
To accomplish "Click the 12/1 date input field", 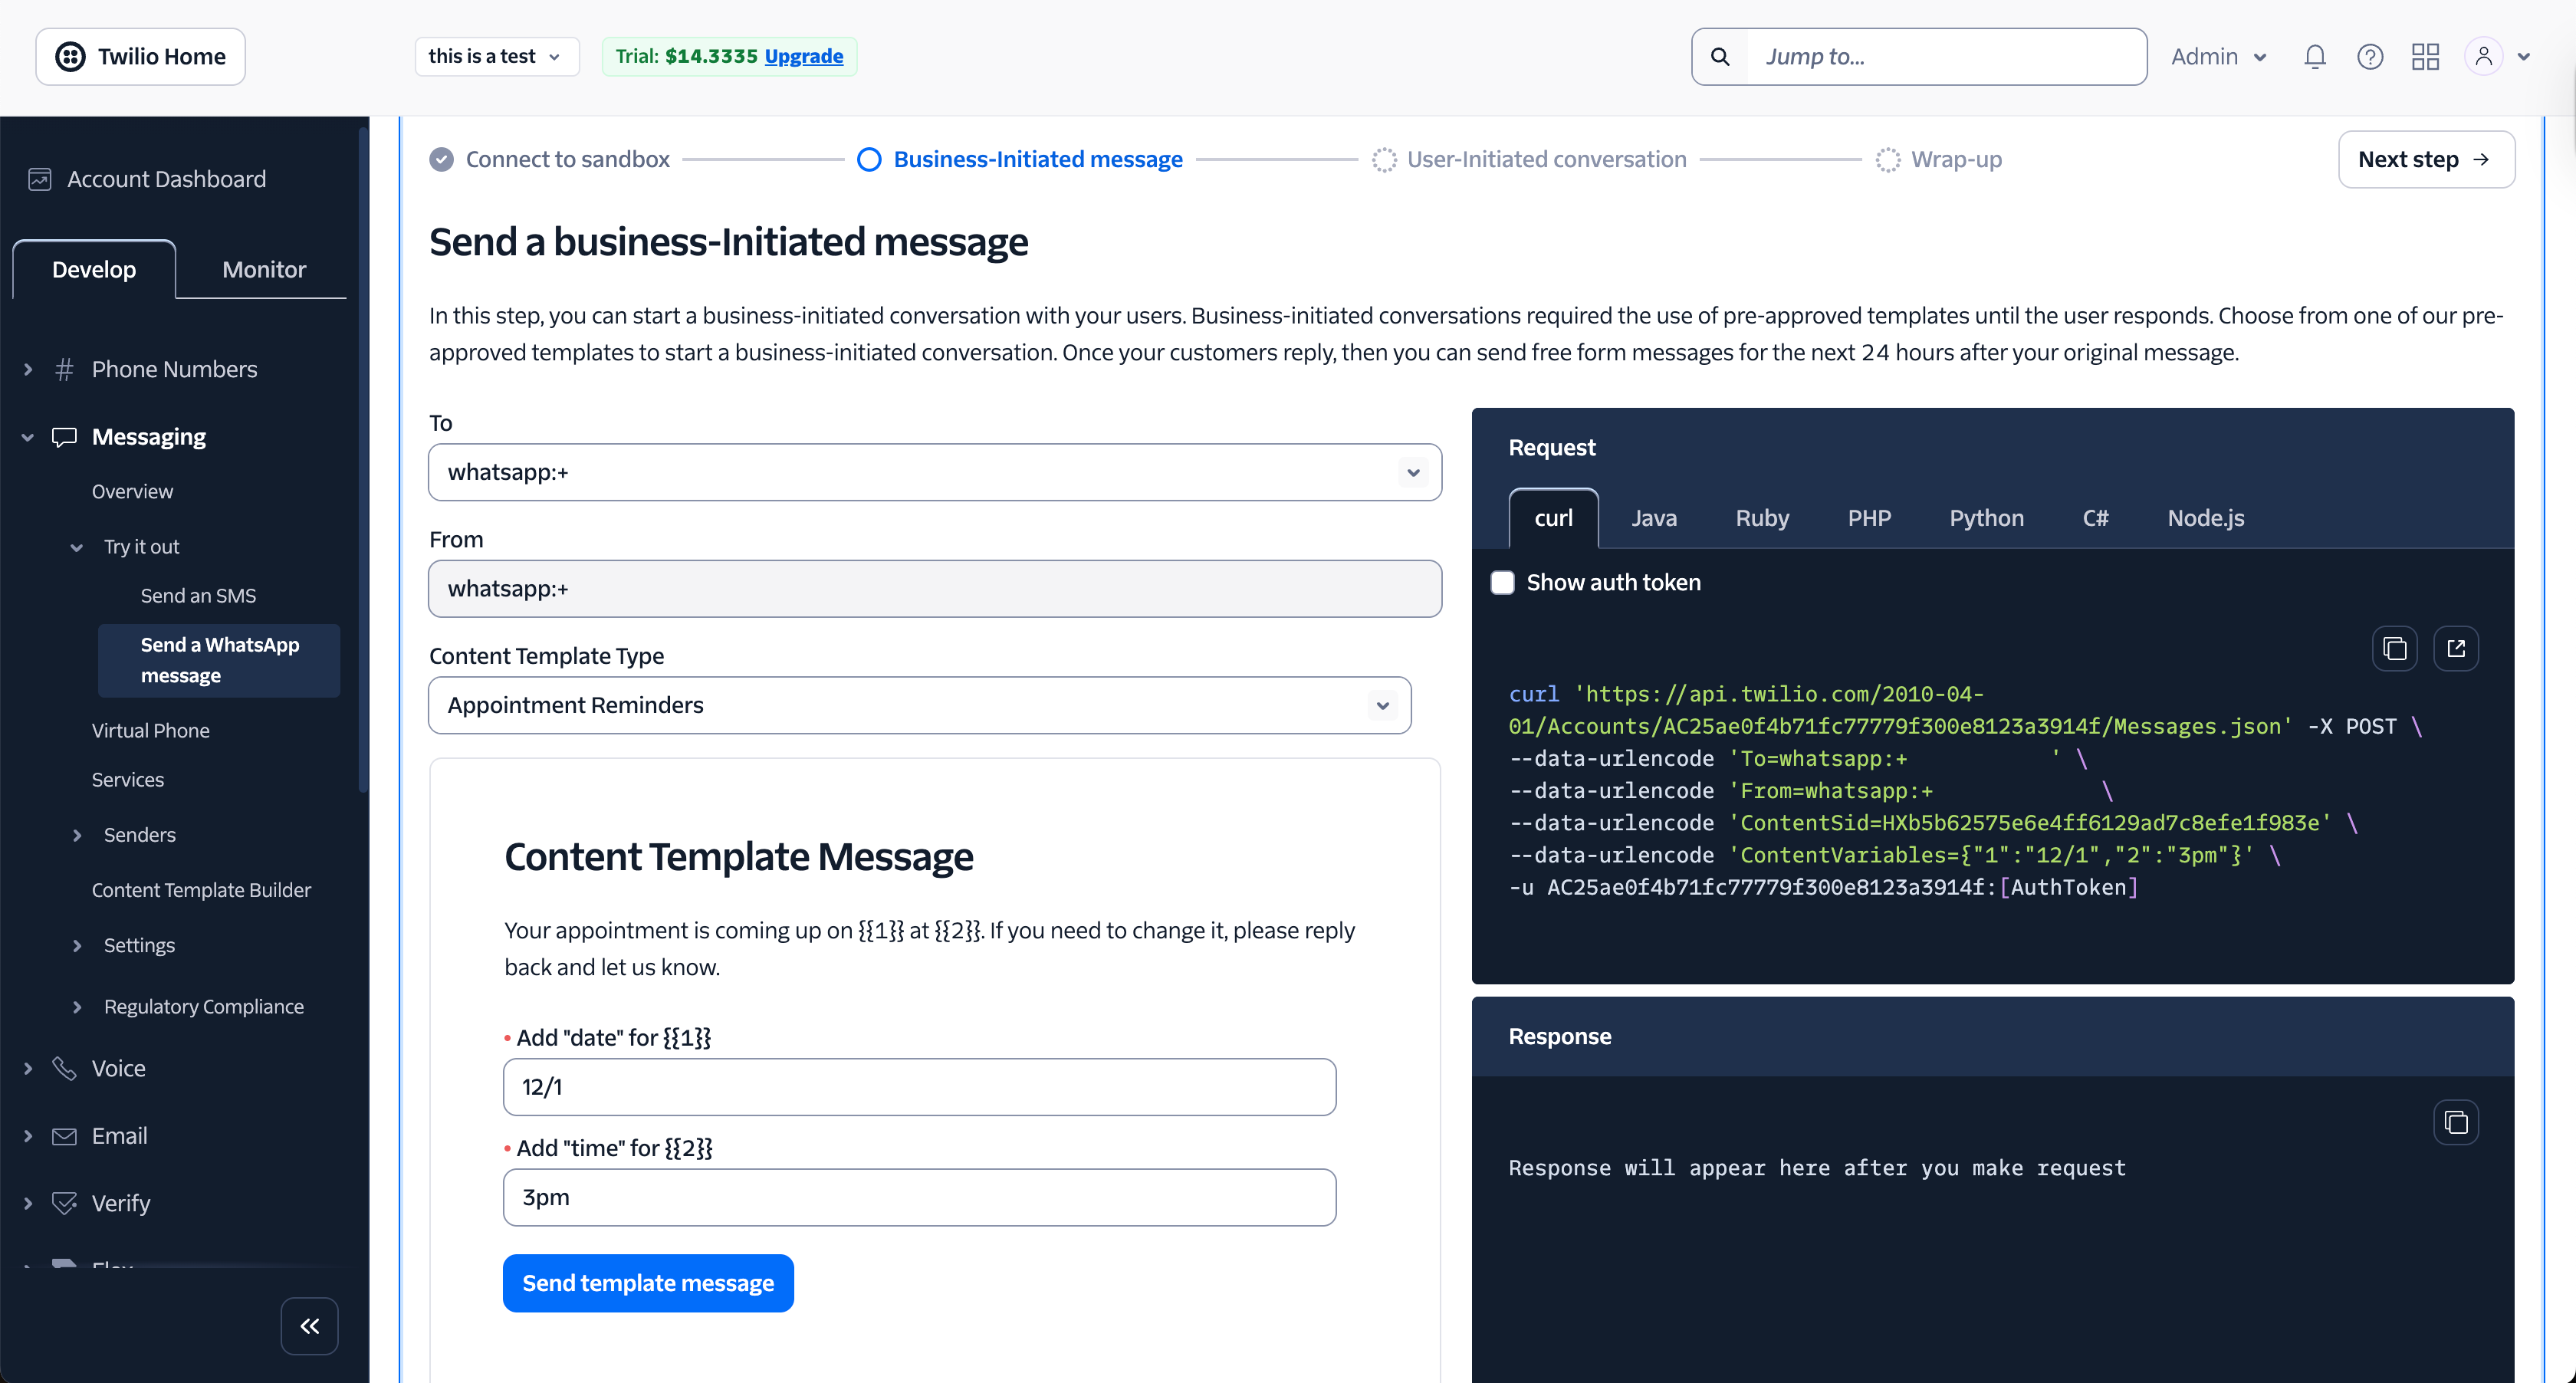I will (919, 1086).
